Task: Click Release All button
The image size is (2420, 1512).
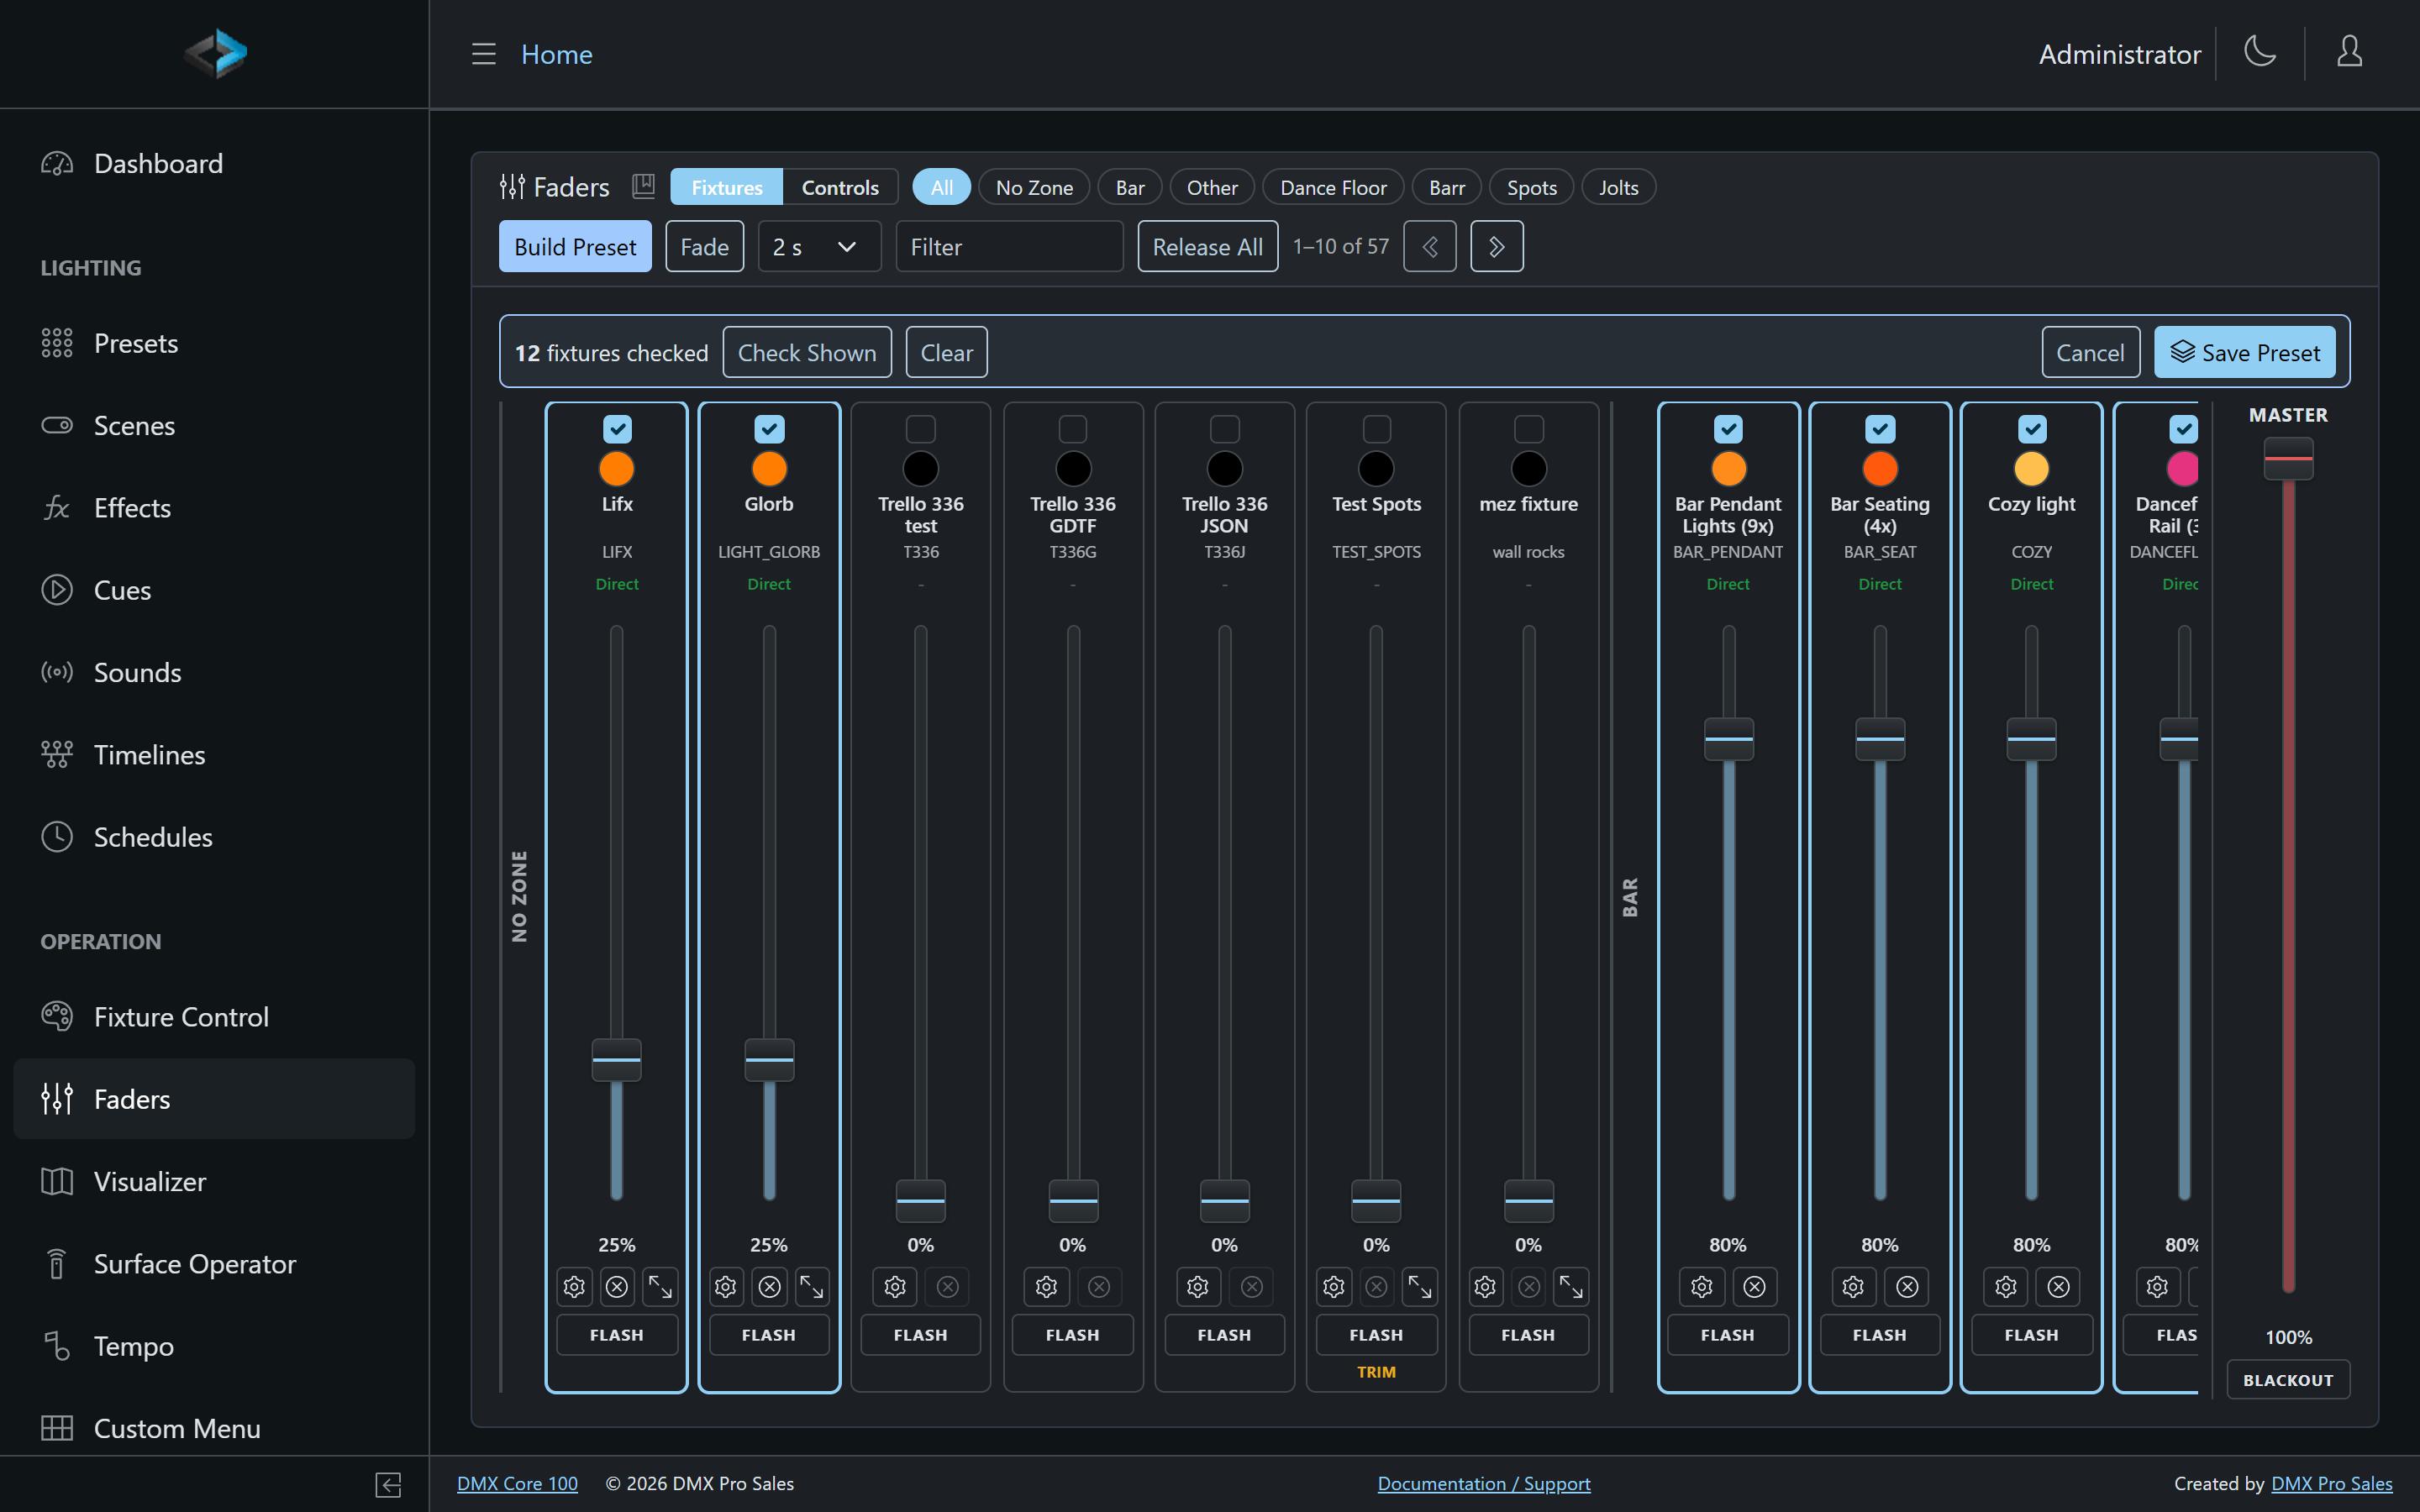Action: tap(1207, 246)
